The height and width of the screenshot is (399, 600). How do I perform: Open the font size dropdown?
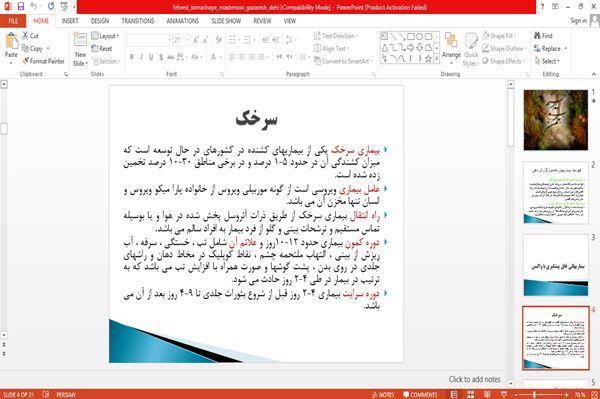tap(187, 40)
